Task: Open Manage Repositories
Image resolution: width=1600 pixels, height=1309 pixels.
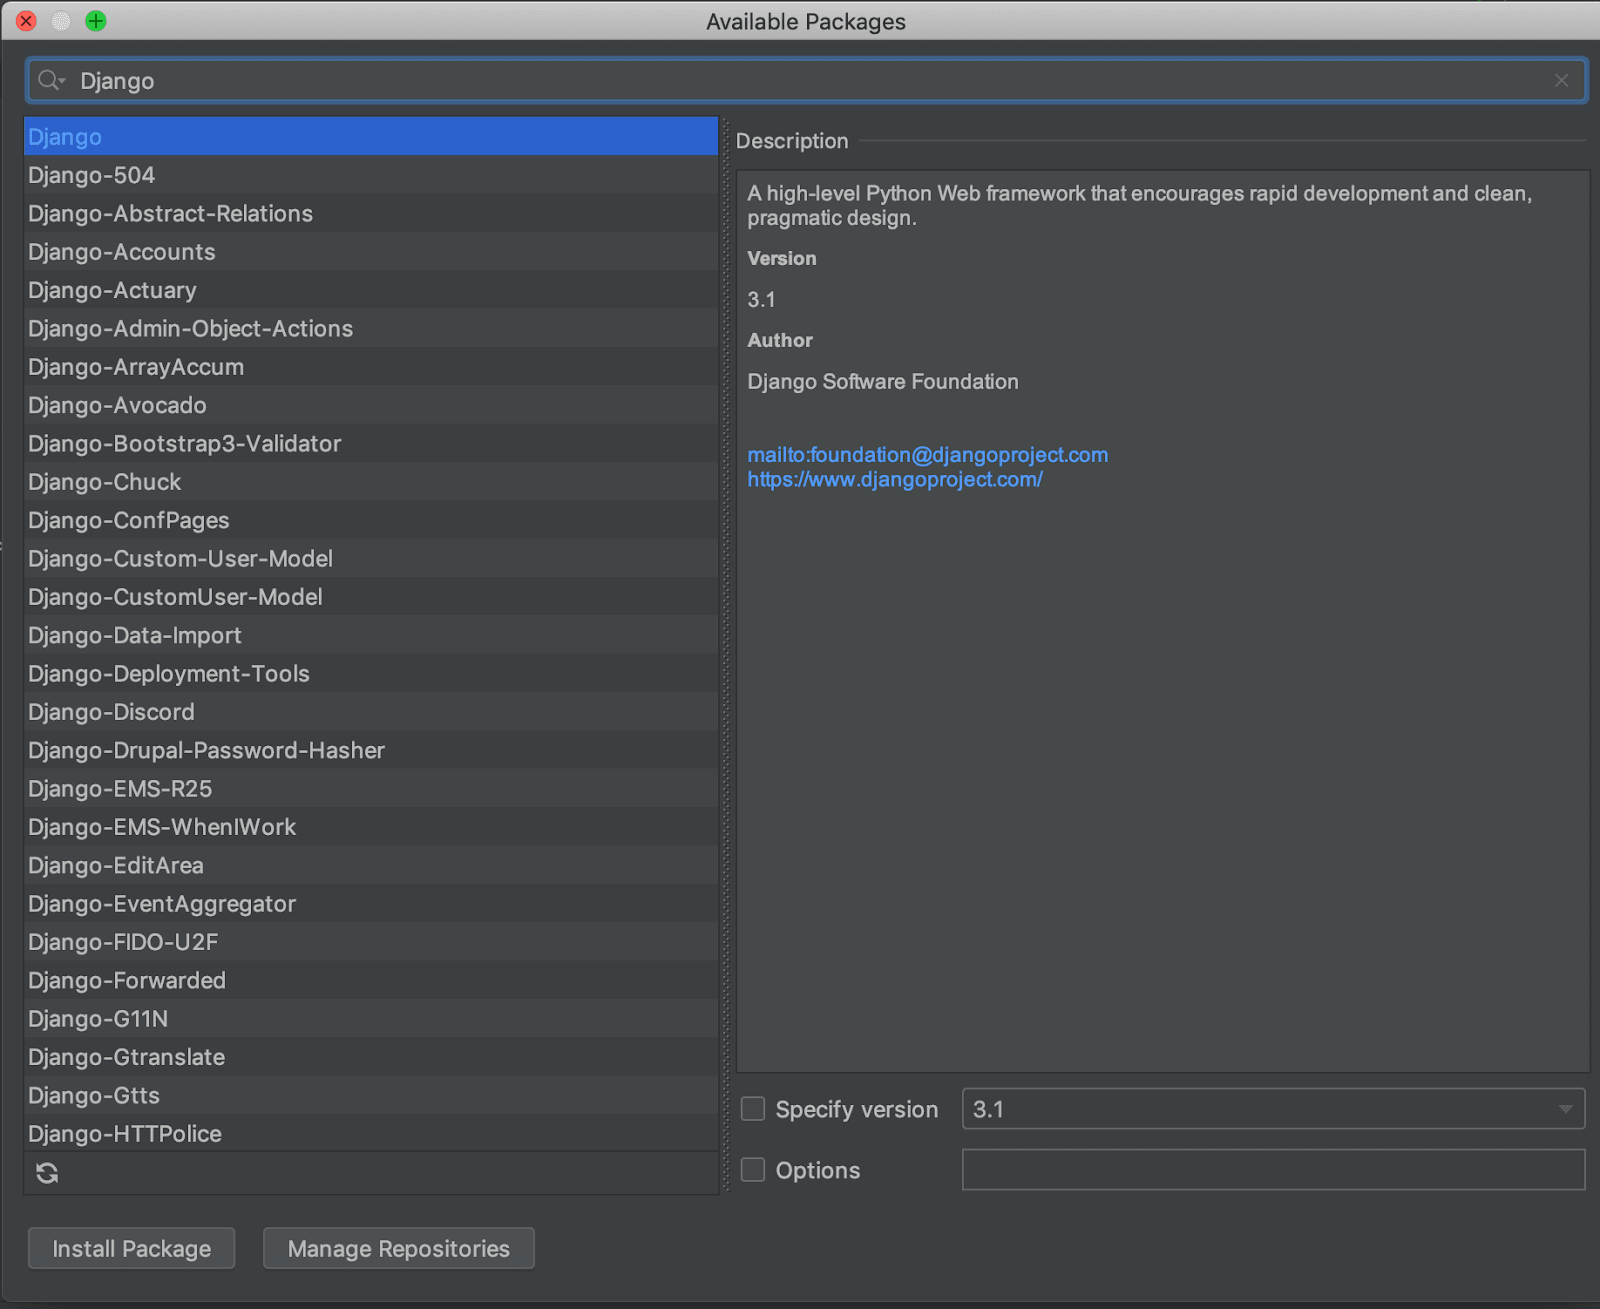Action: pyautogui.click(x=399, y=1248)
